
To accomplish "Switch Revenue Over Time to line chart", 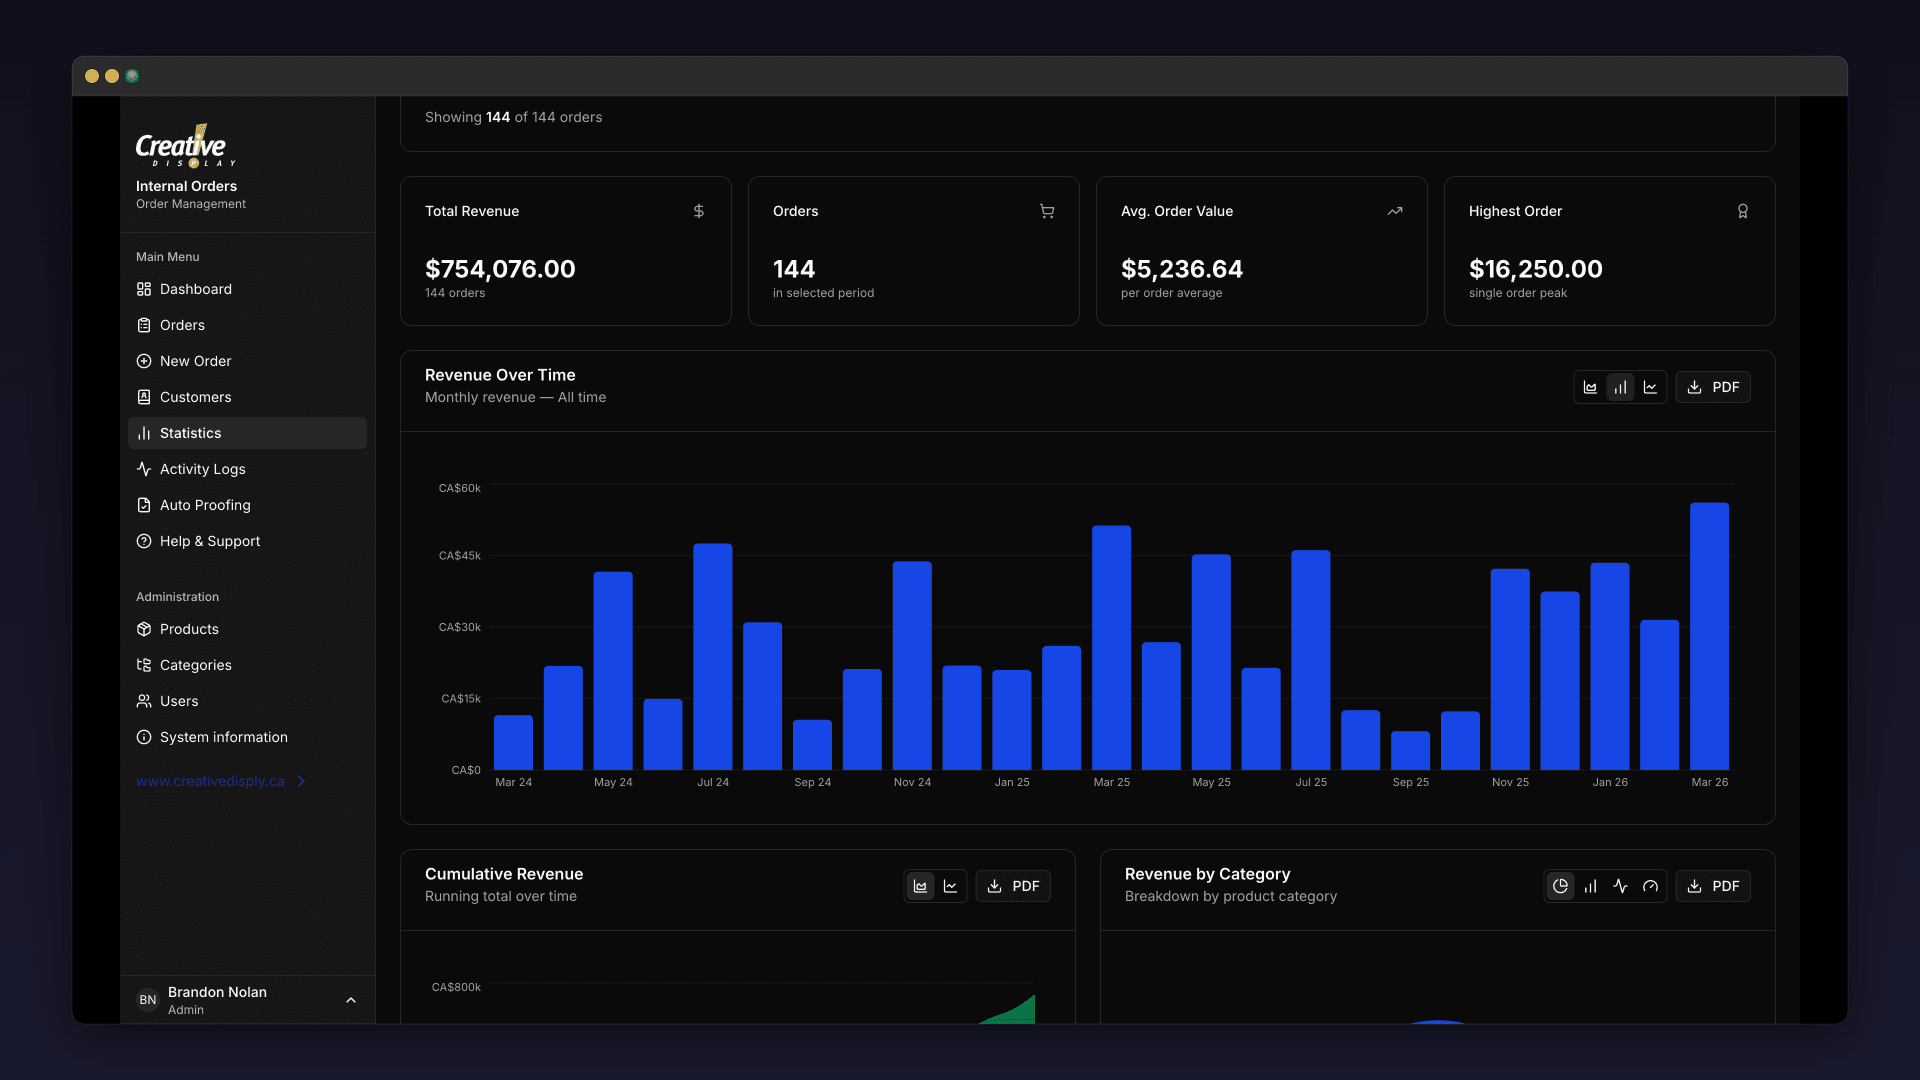I will pyautogui.click(x=1650, y=387).
